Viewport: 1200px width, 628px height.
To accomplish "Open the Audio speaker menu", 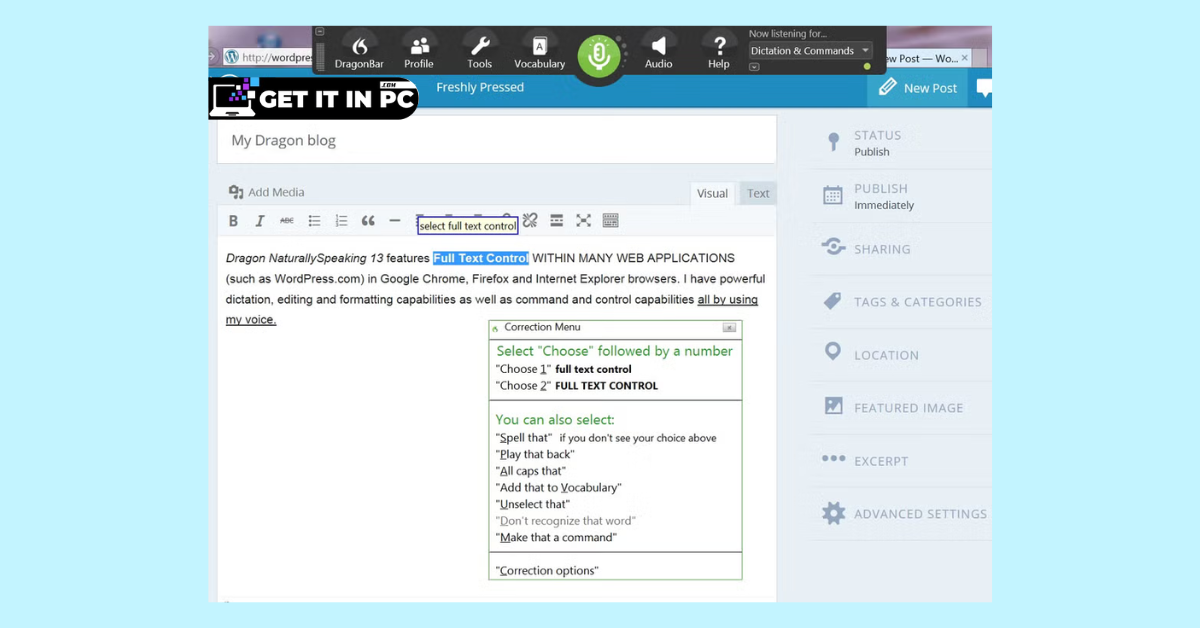I will [x=658, y=52].
